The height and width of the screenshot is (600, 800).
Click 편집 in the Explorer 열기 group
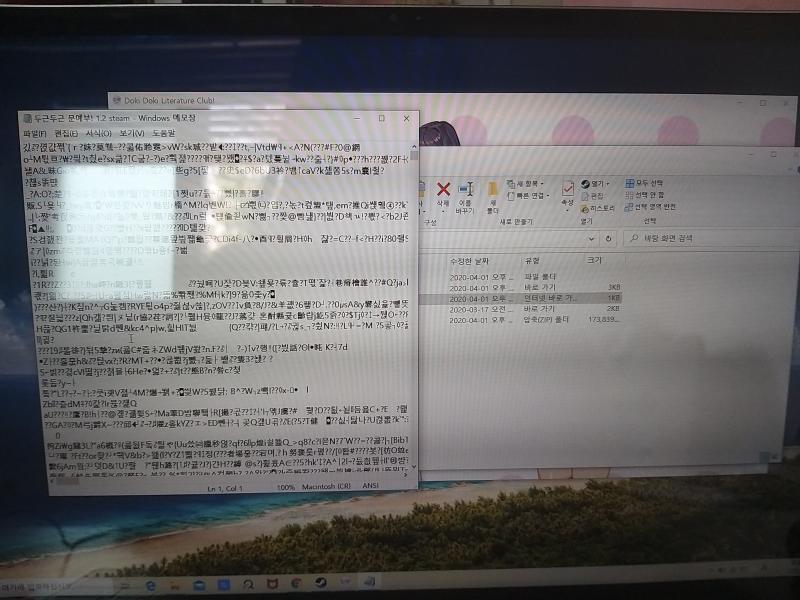[x=592, y=196]
